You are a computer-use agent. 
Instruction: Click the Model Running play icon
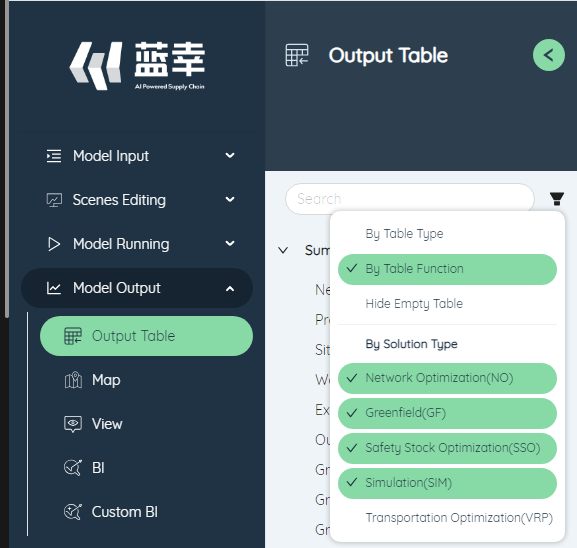coord(54,244)
